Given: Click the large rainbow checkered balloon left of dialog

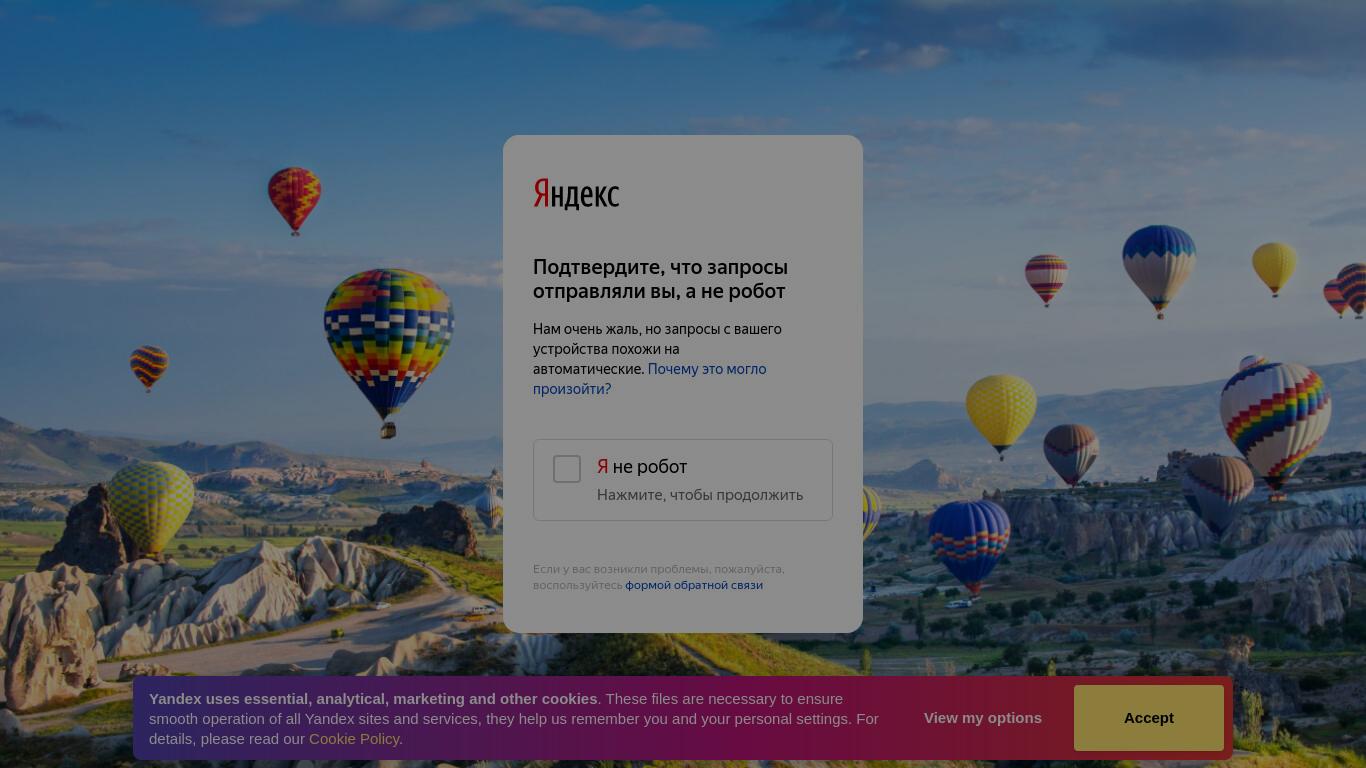Looking at the screenshot, I should [x=389, y=350].
